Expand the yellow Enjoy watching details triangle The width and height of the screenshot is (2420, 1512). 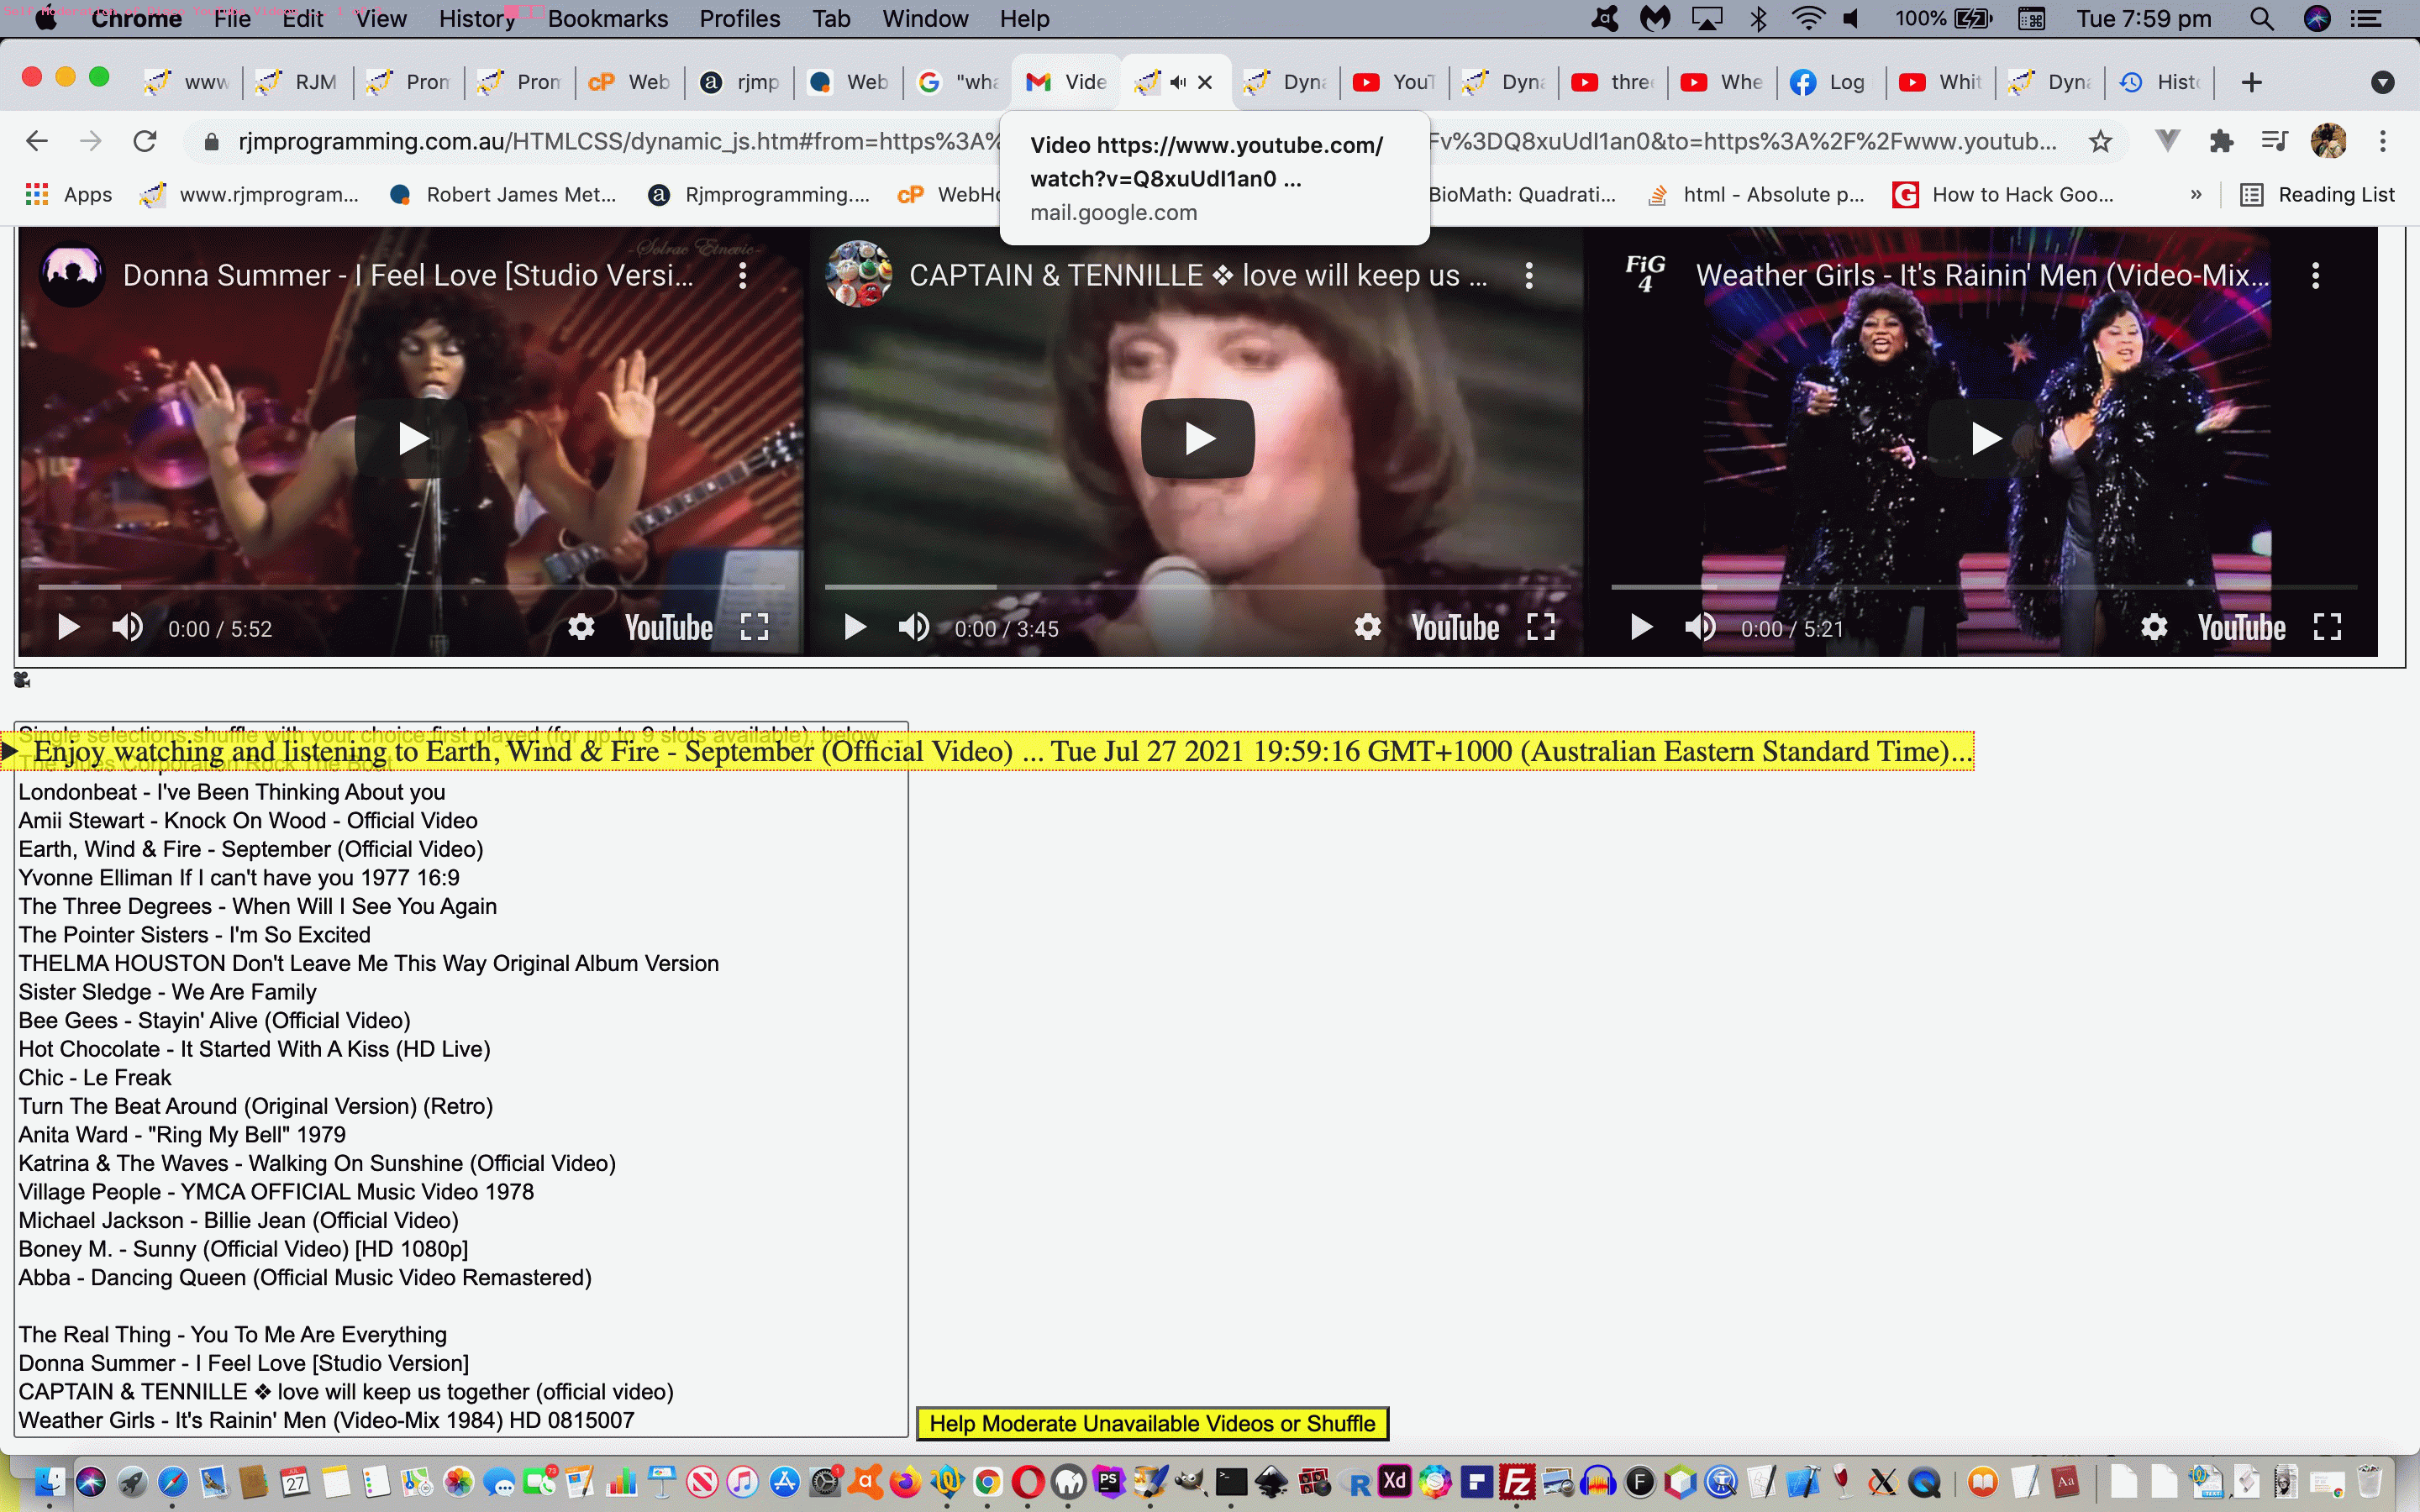tap(10, 751)
